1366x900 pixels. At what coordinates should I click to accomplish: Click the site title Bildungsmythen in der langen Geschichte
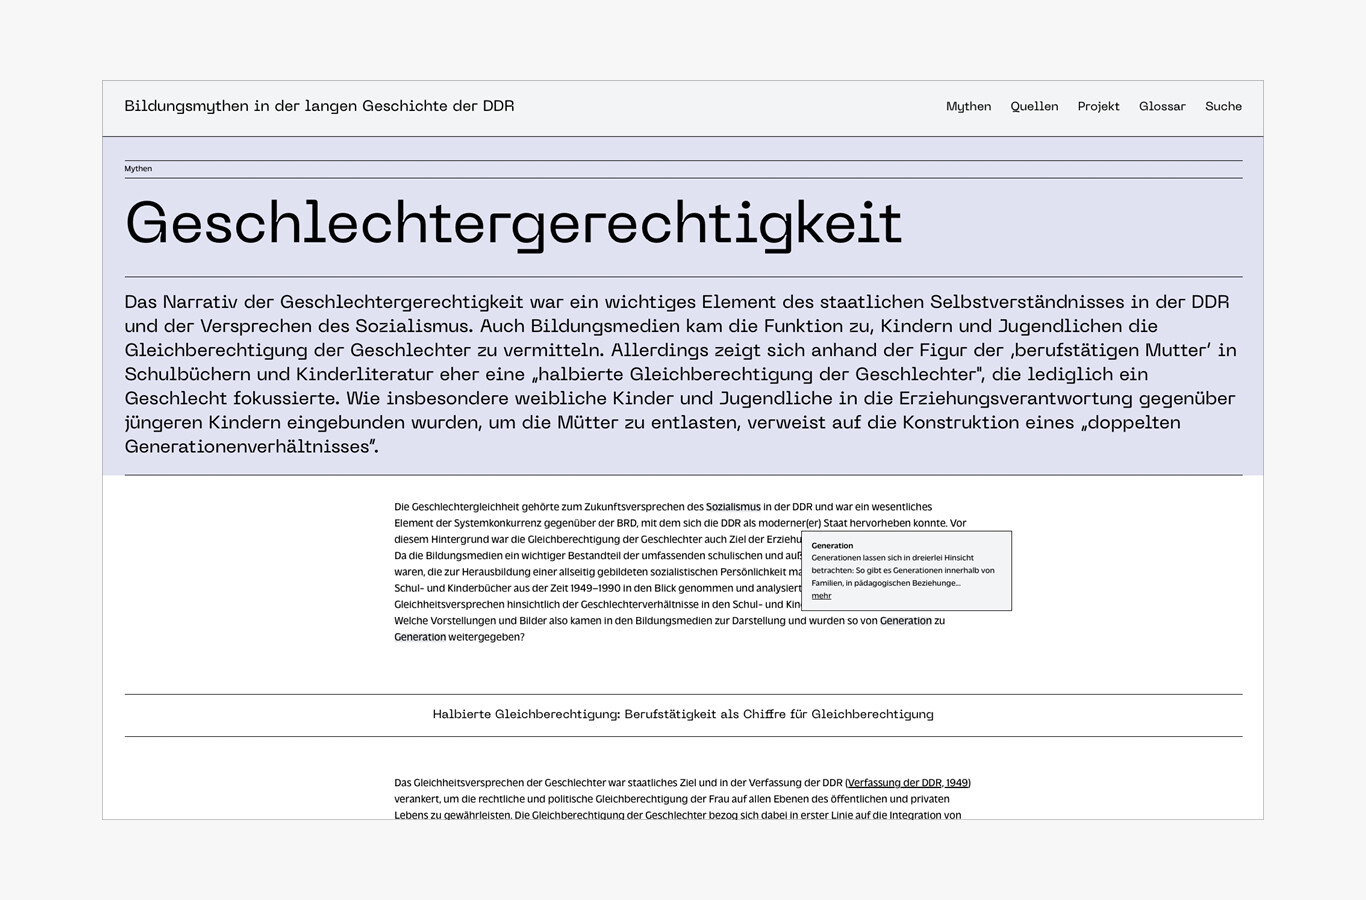coord(319,106)
